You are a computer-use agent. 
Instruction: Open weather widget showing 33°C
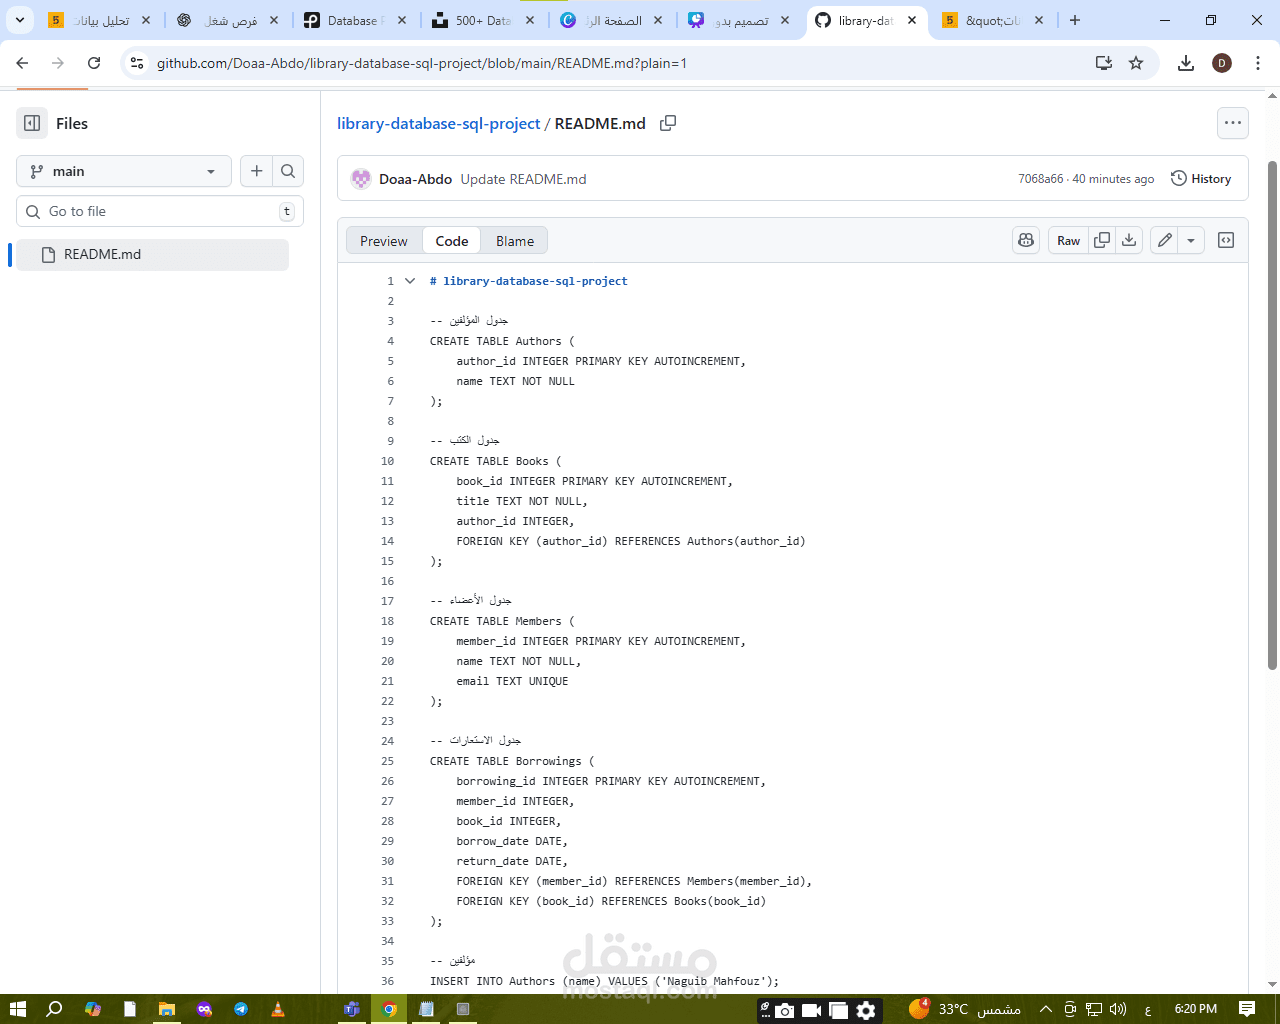[x=964, y=1009]
